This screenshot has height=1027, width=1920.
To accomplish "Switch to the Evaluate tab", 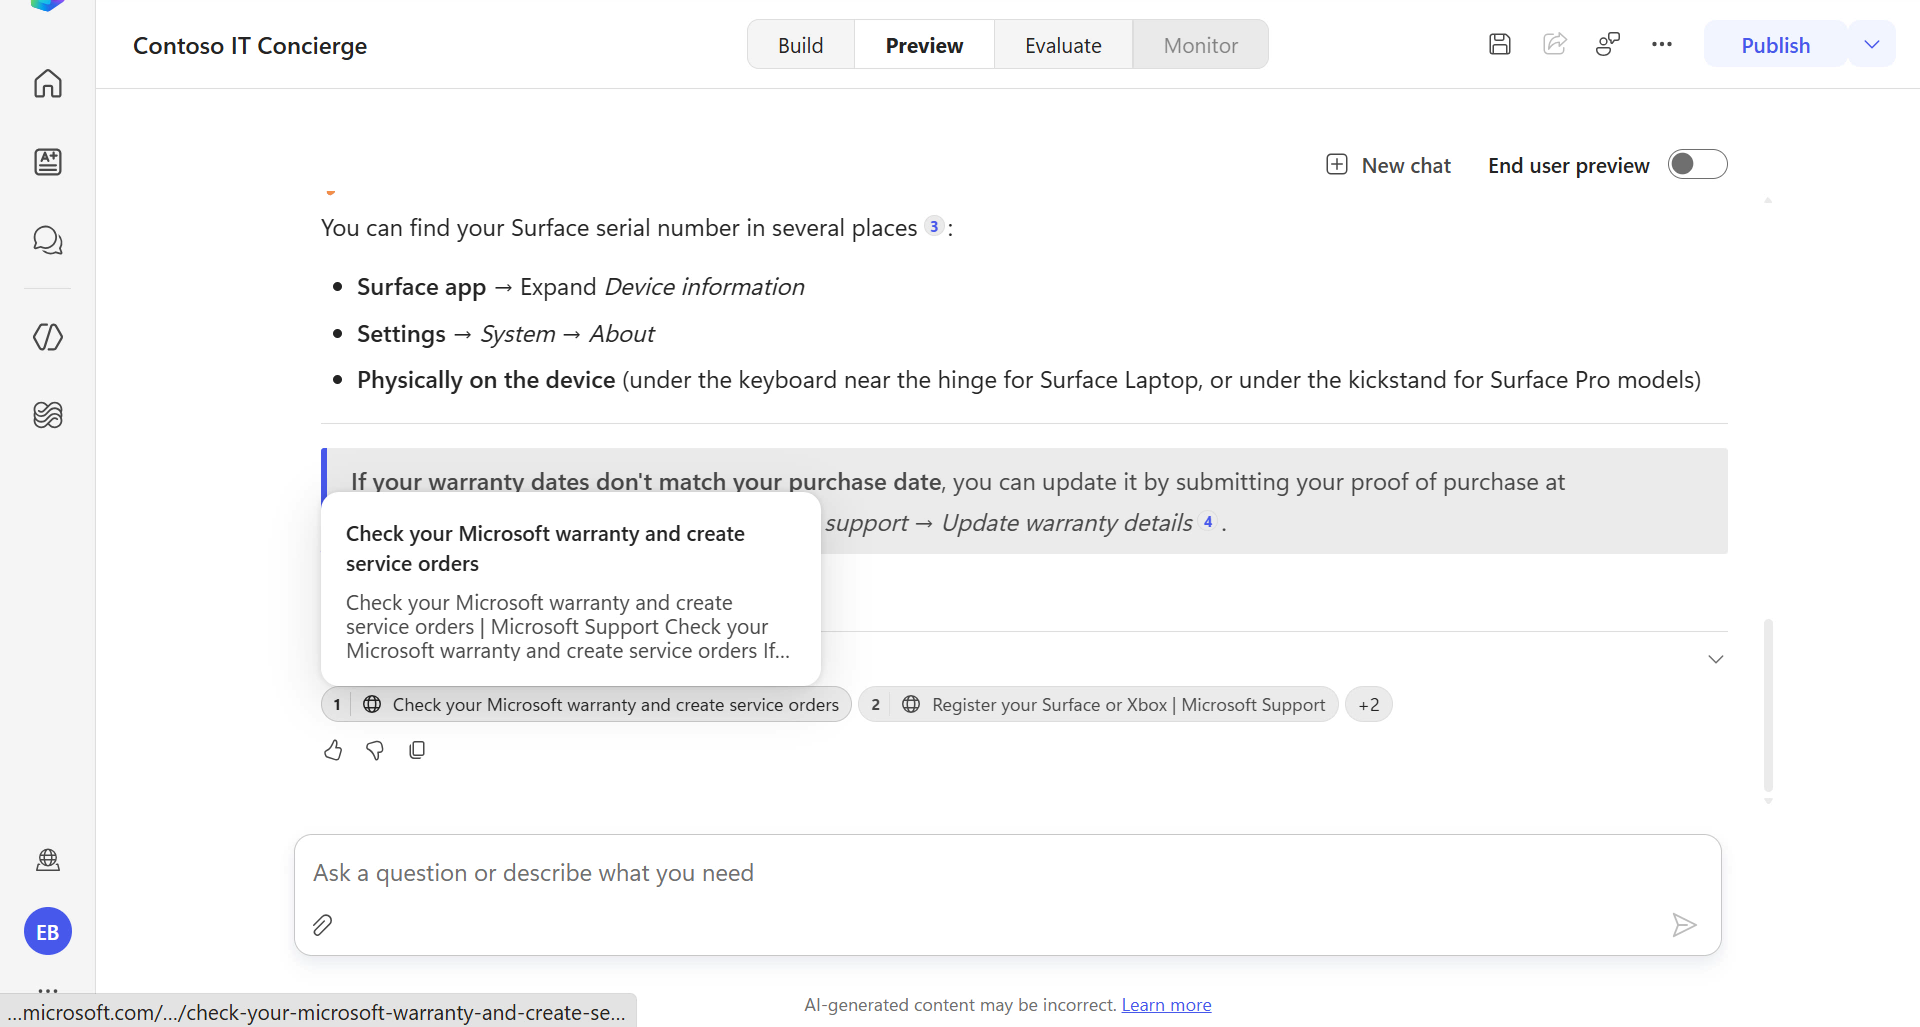I will [1063, 45].
